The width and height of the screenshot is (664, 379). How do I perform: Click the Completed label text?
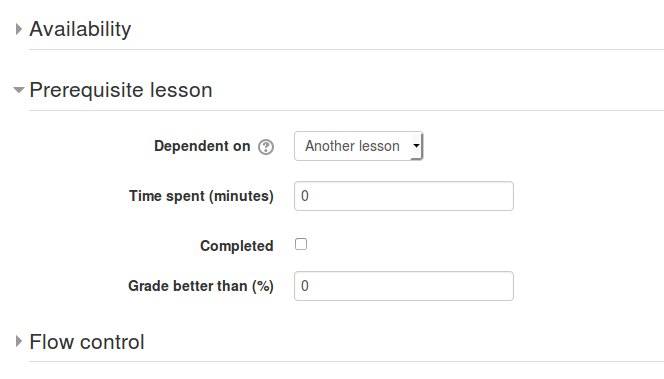pos(236,246)
